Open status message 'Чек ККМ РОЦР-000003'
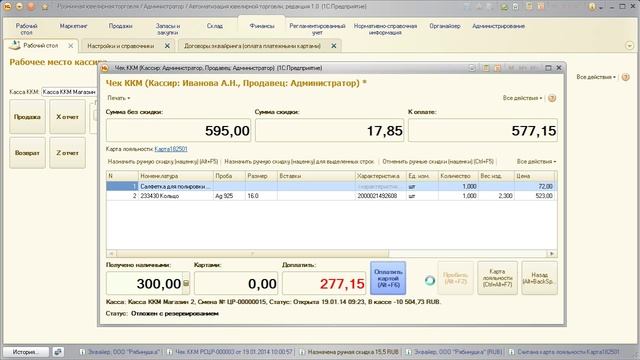 pyautogui.click(x=230, y=351)
